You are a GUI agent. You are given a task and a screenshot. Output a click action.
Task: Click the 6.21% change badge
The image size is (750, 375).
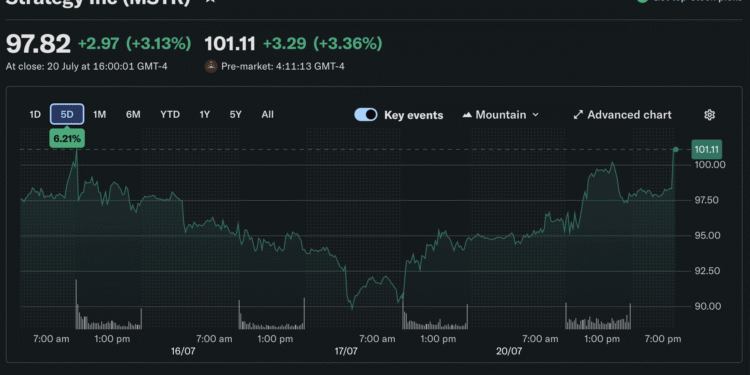(x=67, y=140)
